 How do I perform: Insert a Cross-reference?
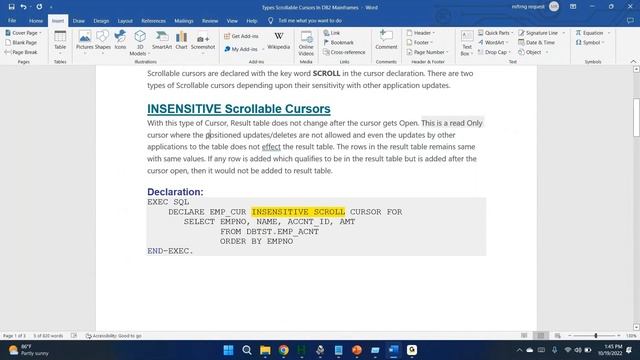pos(344,52)
